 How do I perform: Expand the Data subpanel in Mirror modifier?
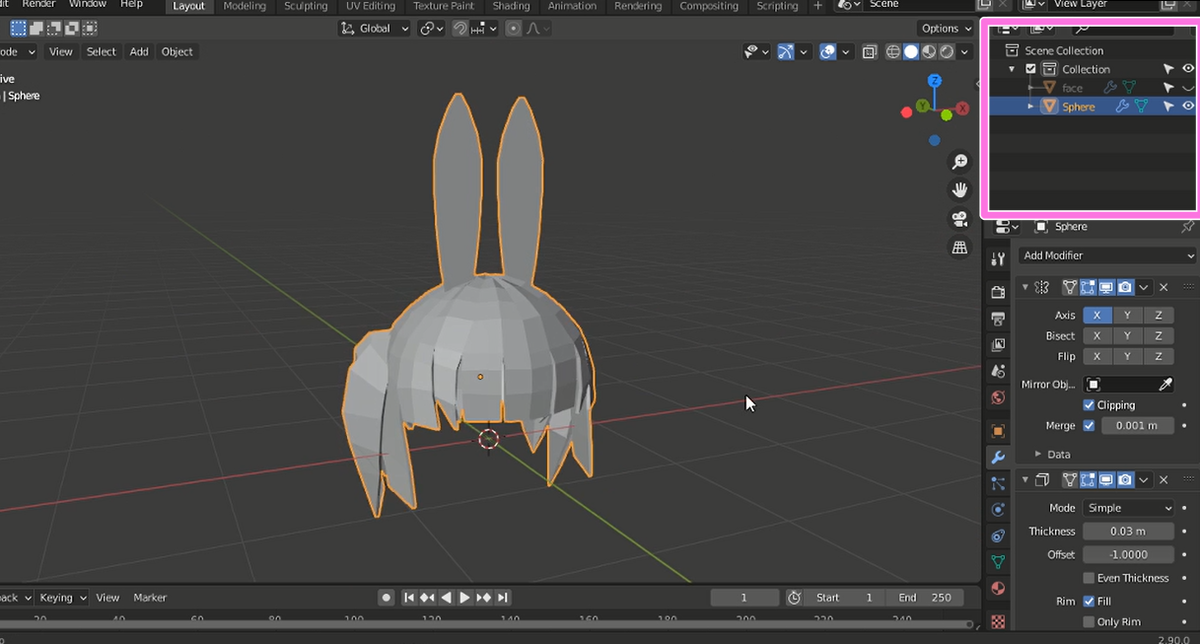1038,454
